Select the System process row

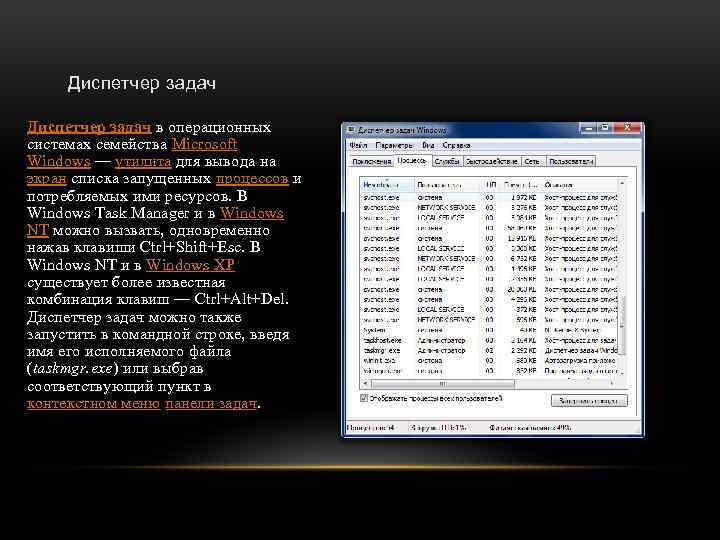coord(489,330)
